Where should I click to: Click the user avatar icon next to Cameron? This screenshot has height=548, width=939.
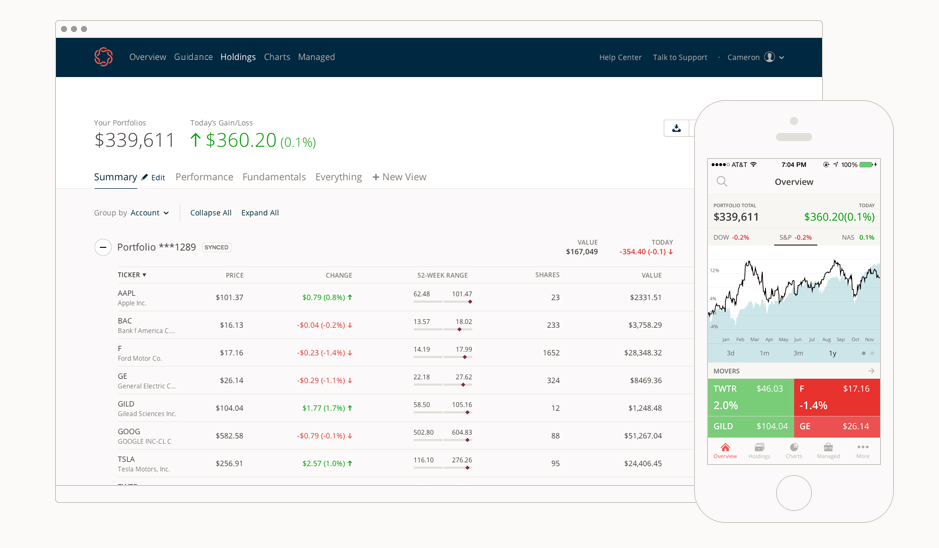pyautogui.click(x=770, y=57)
